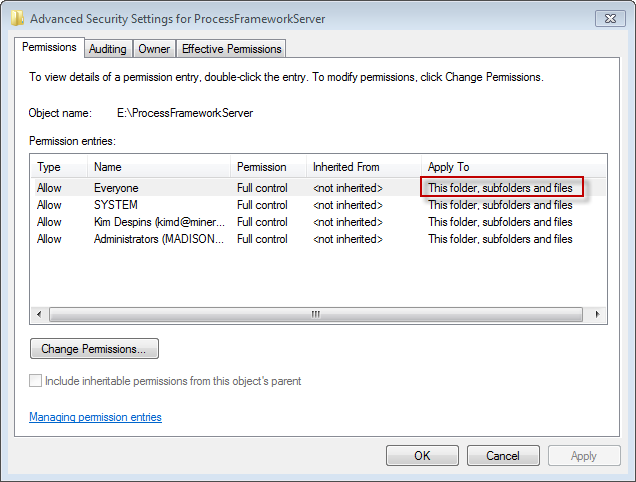Select the Administrators permission entry

160,239
